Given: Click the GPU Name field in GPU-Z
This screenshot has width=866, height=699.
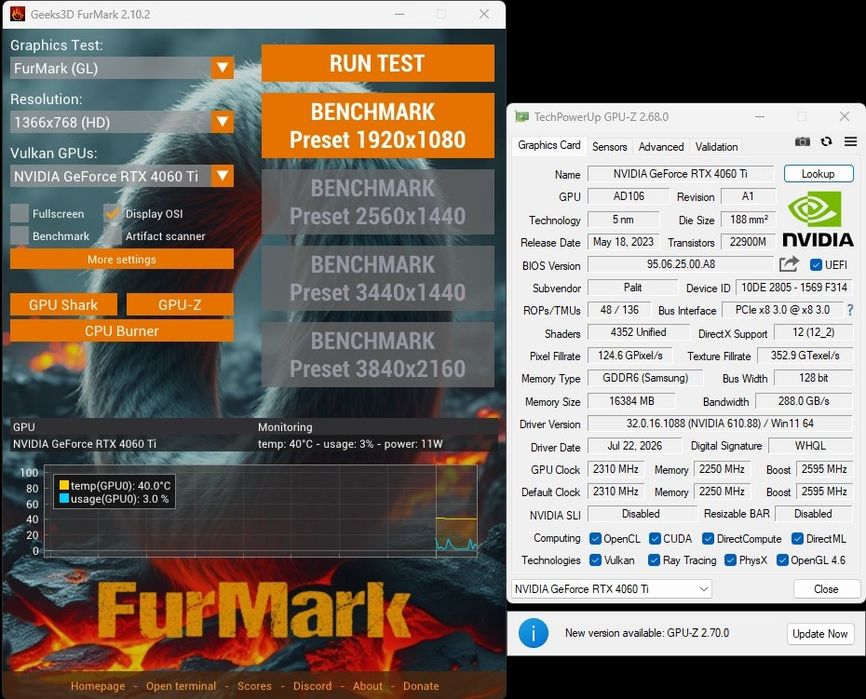Looking at the screenshot, I should (680, 174).
